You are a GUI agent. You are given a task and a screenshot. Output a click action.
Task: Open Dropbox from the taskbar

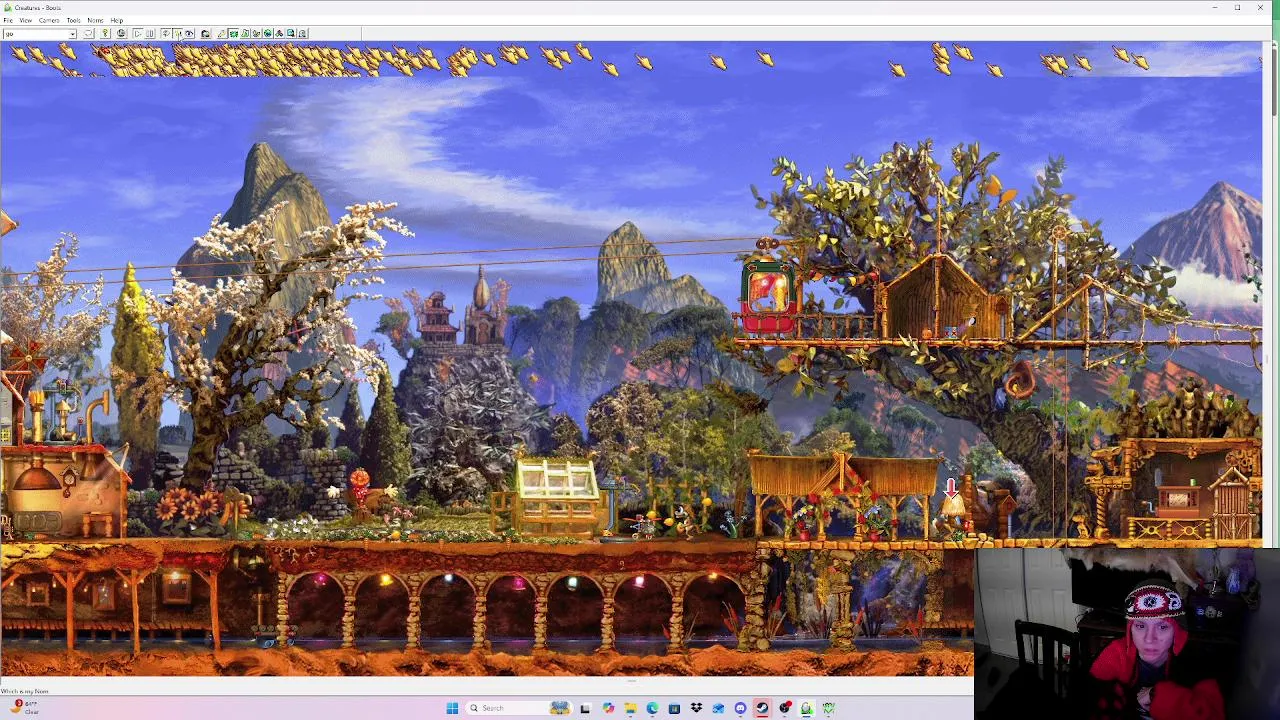click(696, 708)
